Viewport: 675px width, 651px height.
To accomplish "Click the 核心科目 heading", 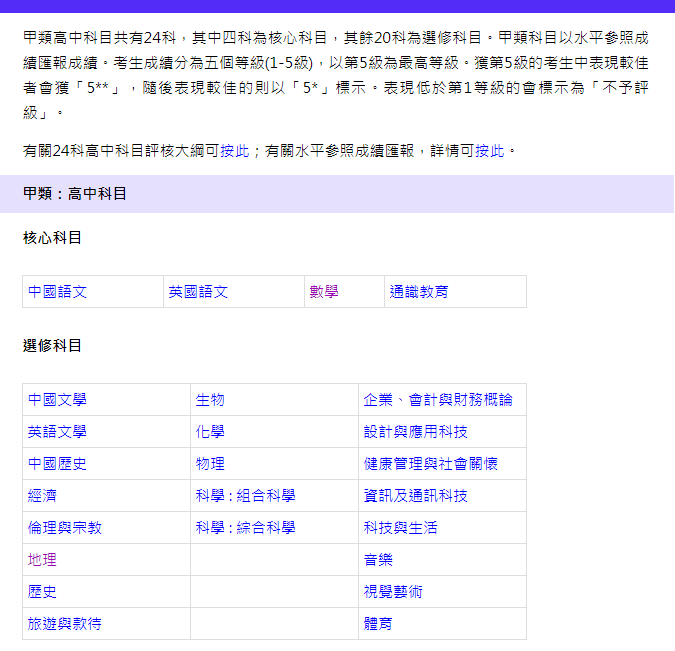I will 52,238.
